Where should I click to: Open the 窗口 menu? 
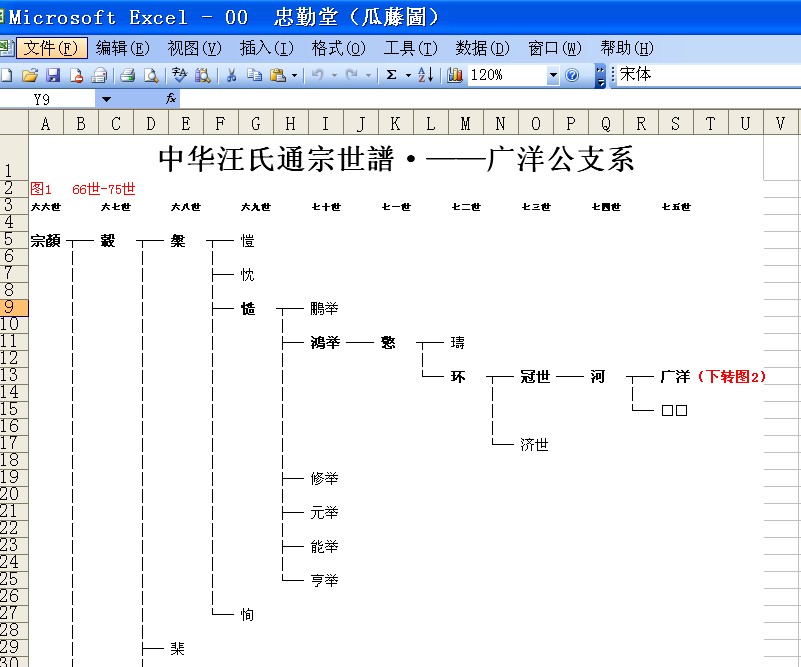pyautogui.click(x=556, y=47)
